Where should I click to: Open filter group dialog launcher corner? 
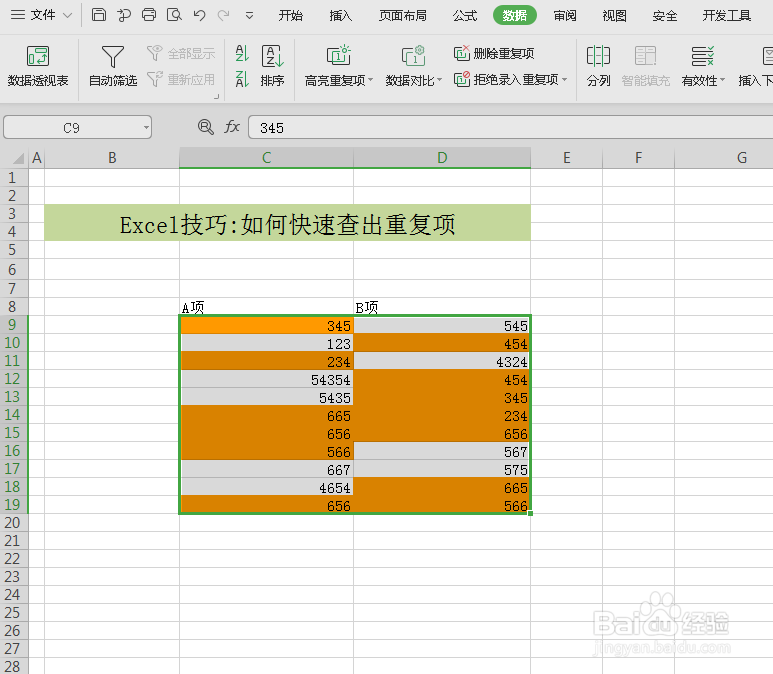(216, 97)
